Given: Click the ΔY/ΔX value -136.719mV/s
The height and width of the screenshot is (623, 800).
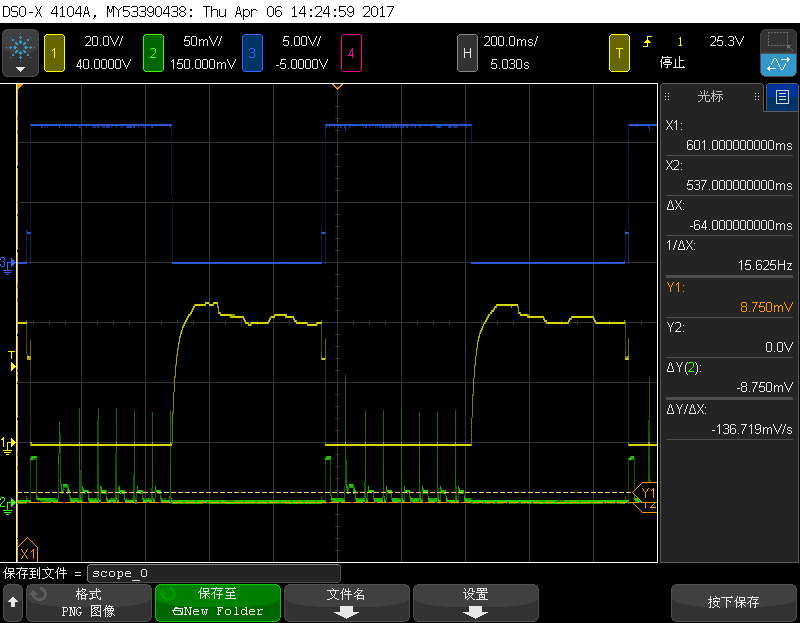Looking at the screenshot, I should pos(752,430).
